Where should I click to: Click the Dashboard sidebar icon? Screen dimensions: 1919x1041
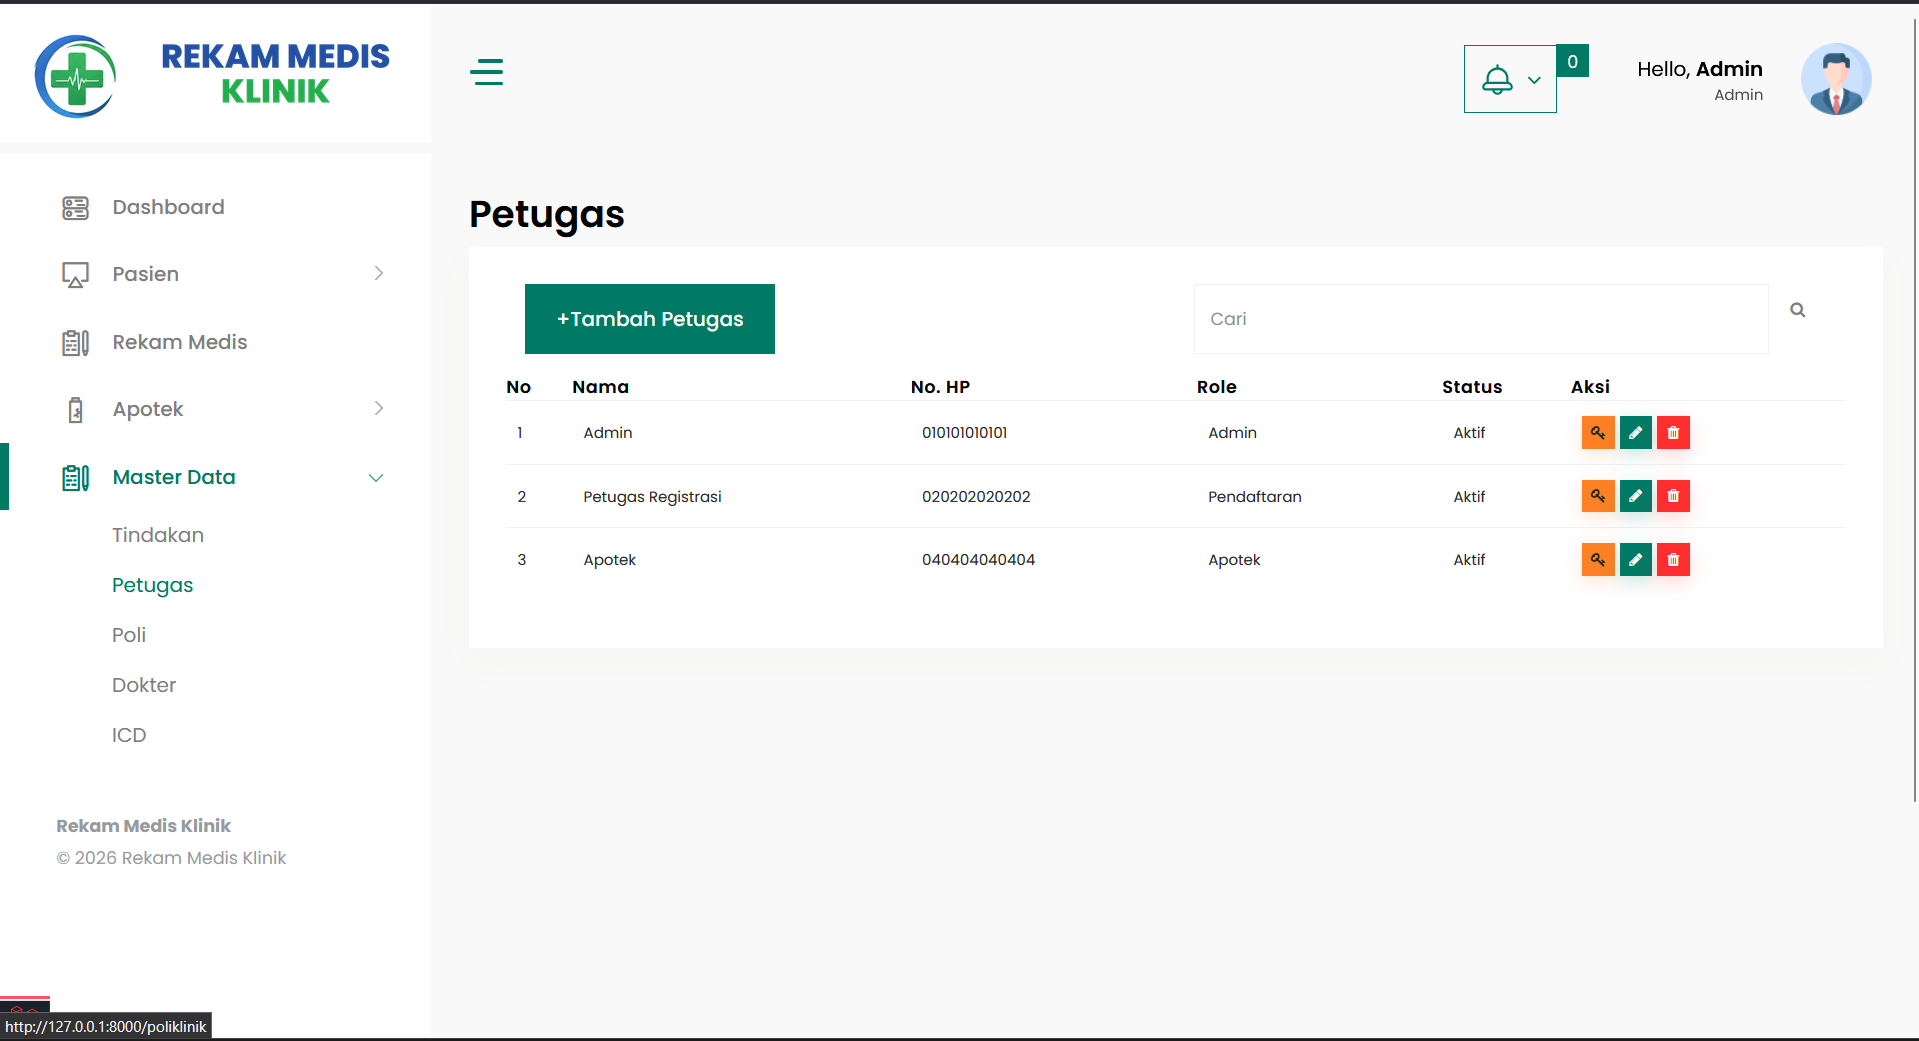(75, 208)
